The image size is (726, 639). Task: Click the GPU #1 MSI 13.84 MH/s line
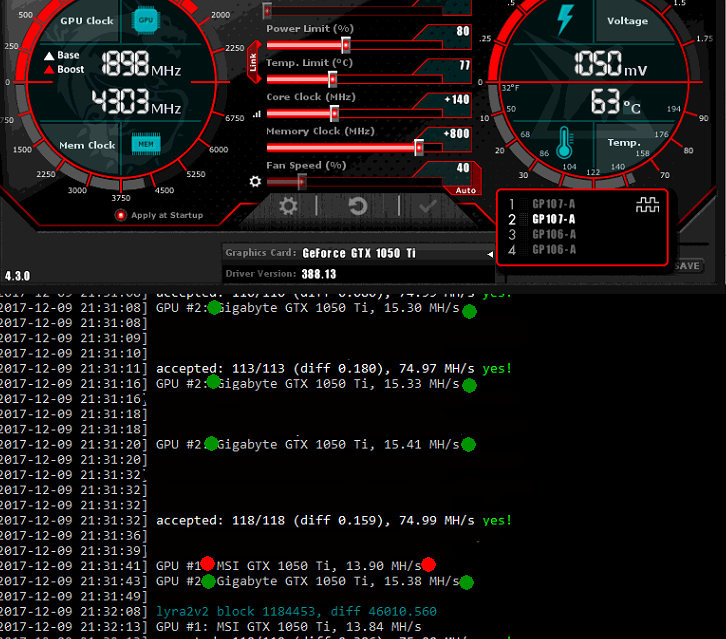[289, 626]
